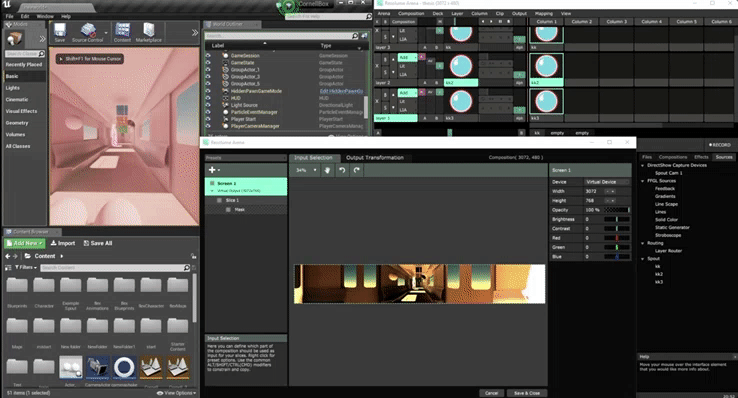
Task: Click the back arrow in Content Browser
Action: (8, 256)
